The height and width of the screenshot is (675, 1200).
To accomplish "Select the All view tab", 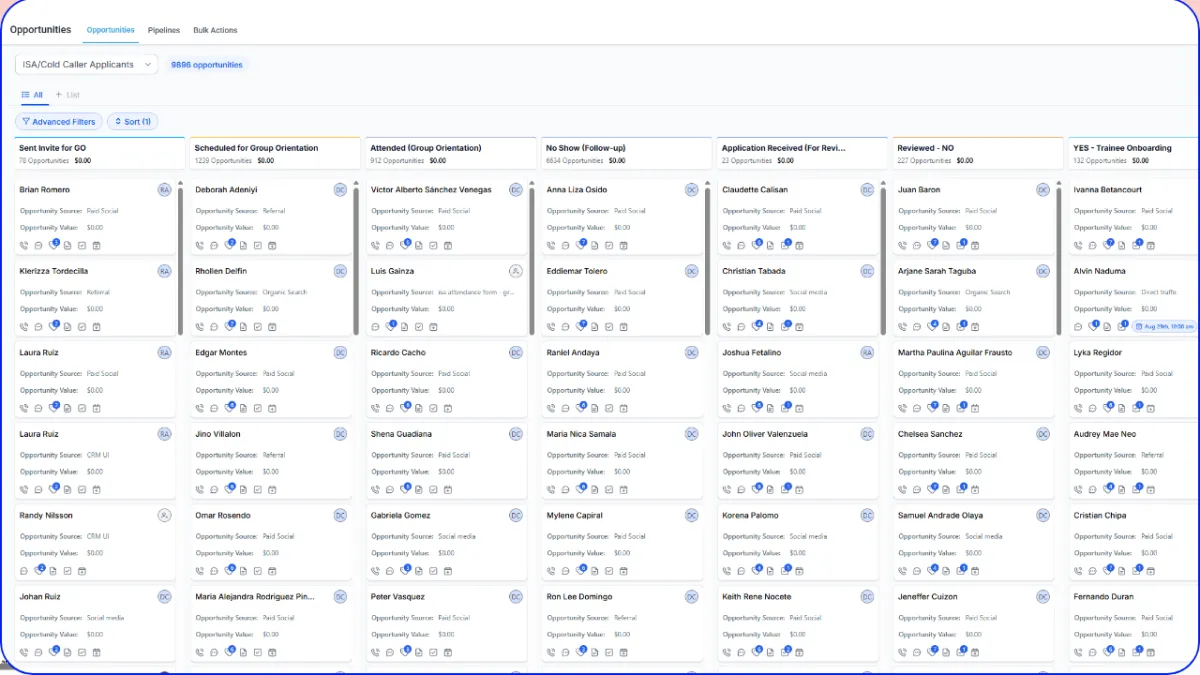I will (32, 95).
